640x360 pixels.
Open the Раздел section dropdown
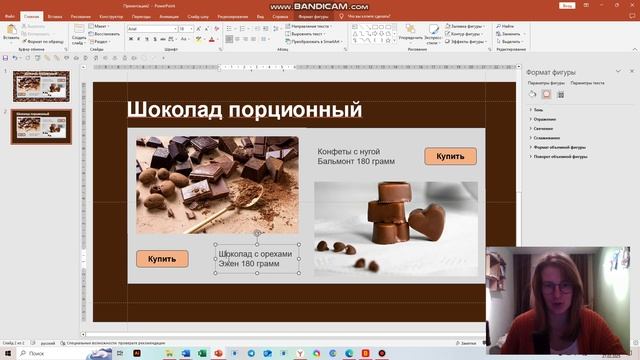99,42
